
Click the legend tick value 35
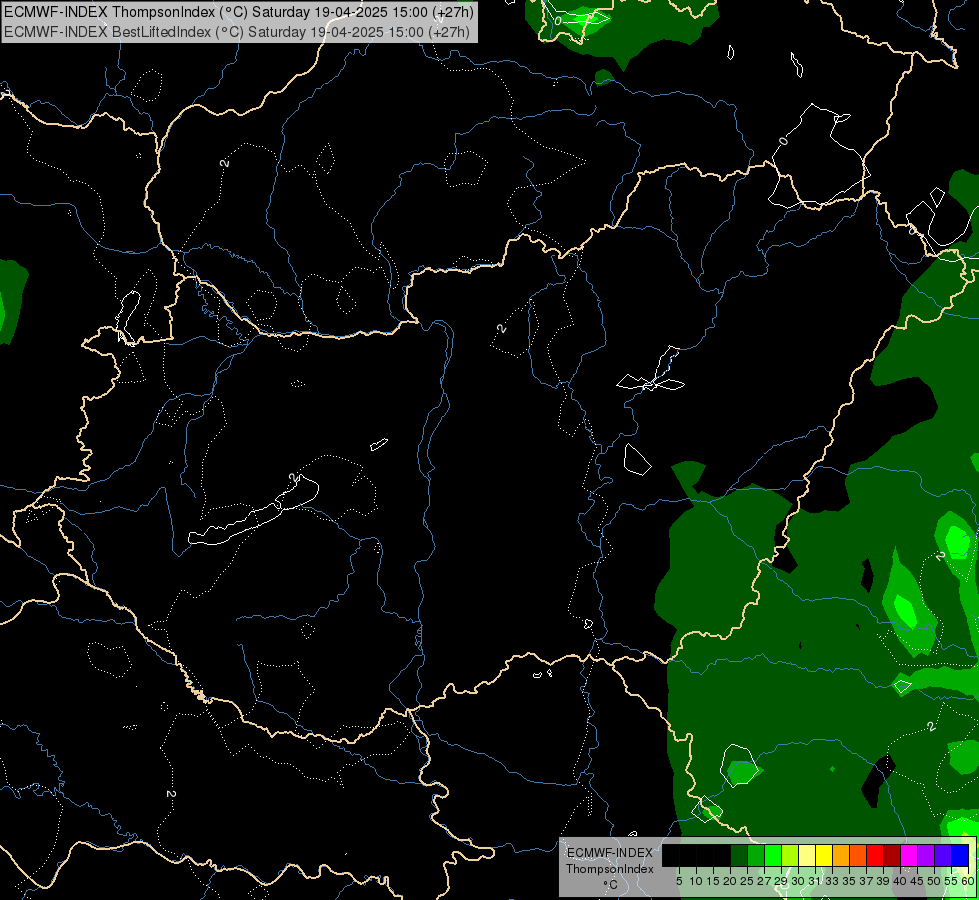point(849,881)
